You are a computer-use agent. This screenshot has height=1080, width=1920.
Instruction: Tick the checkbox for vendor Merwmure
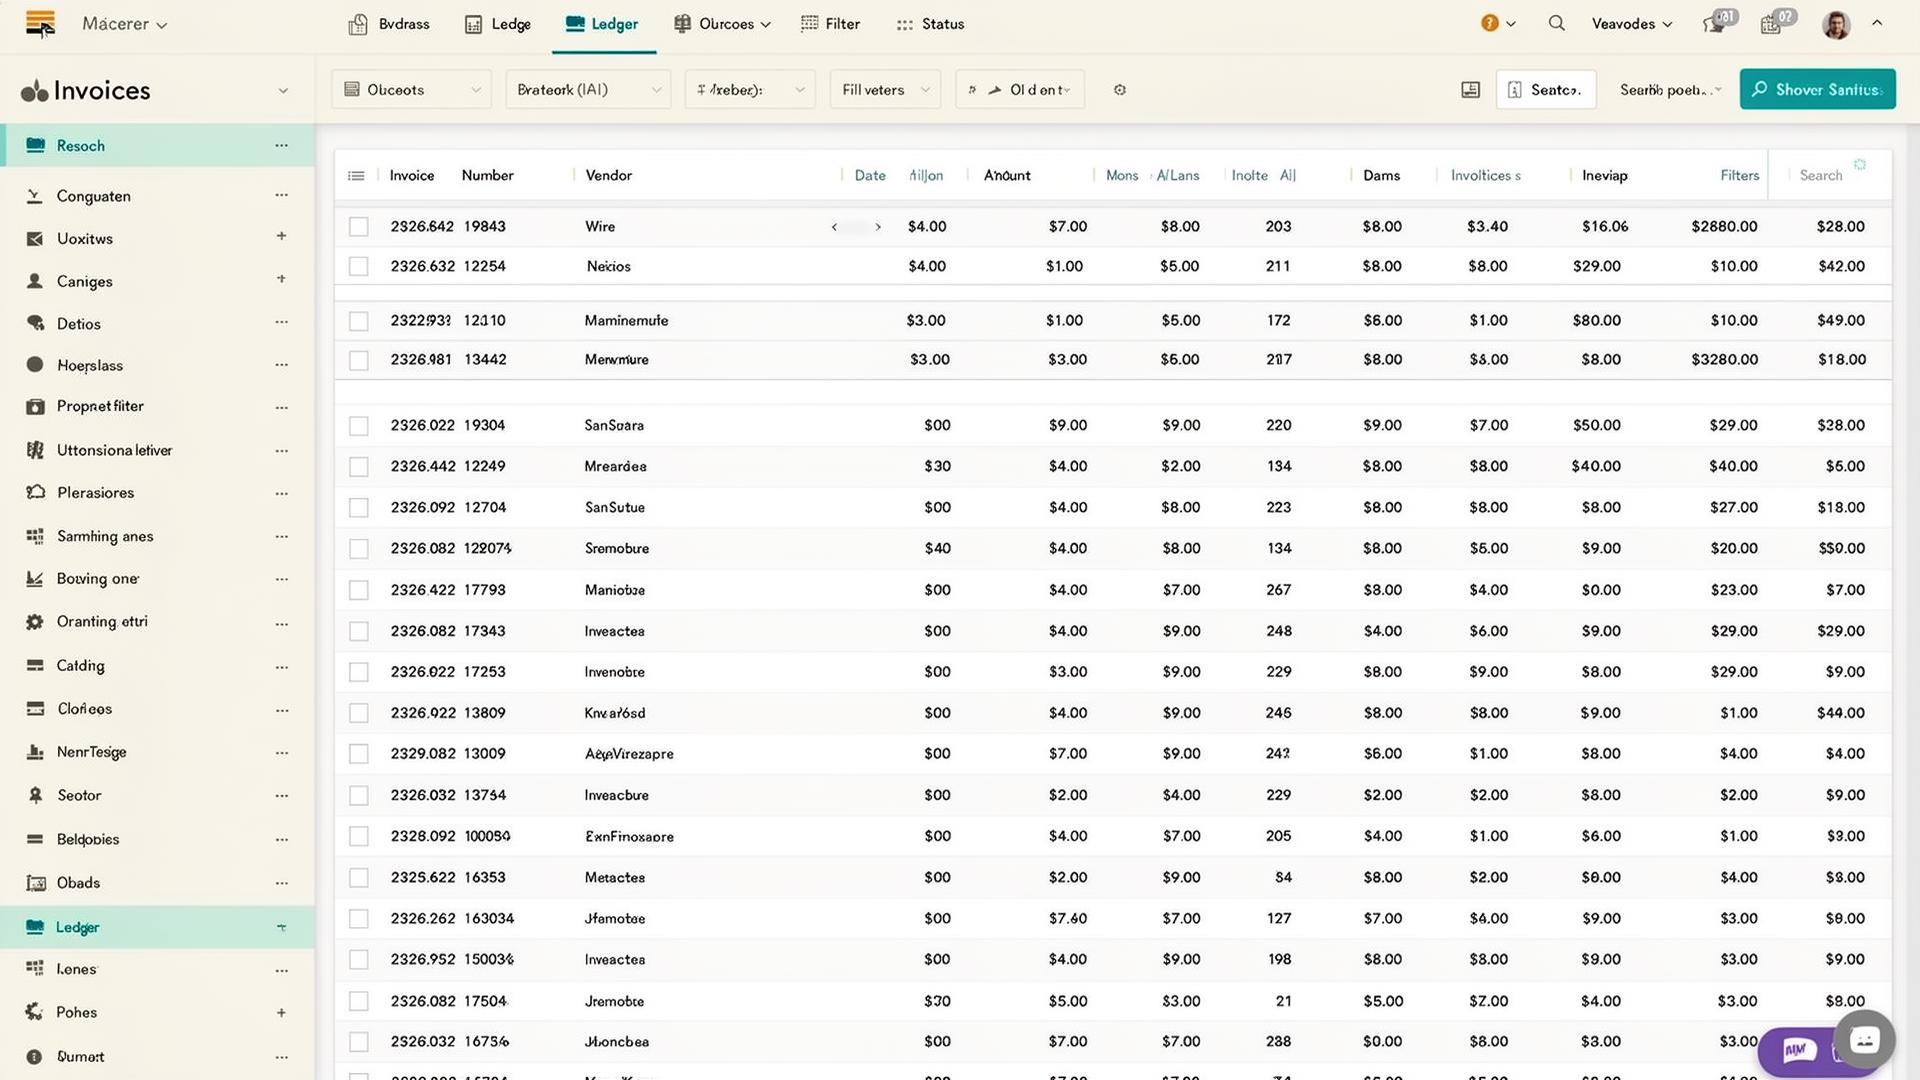[358, 360]
